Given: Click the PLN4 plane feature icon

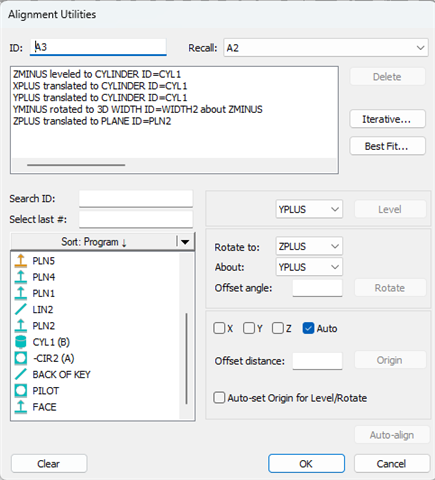Looking at the screenshot, I should [21, 277].
